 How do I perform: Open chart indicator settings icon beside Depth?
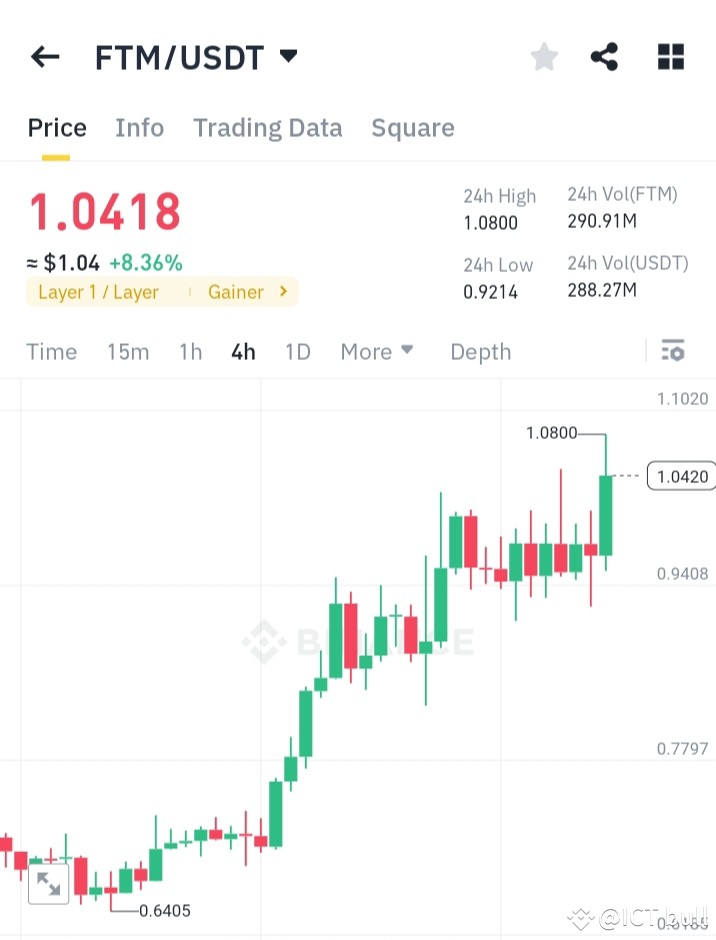click(673, 351)
